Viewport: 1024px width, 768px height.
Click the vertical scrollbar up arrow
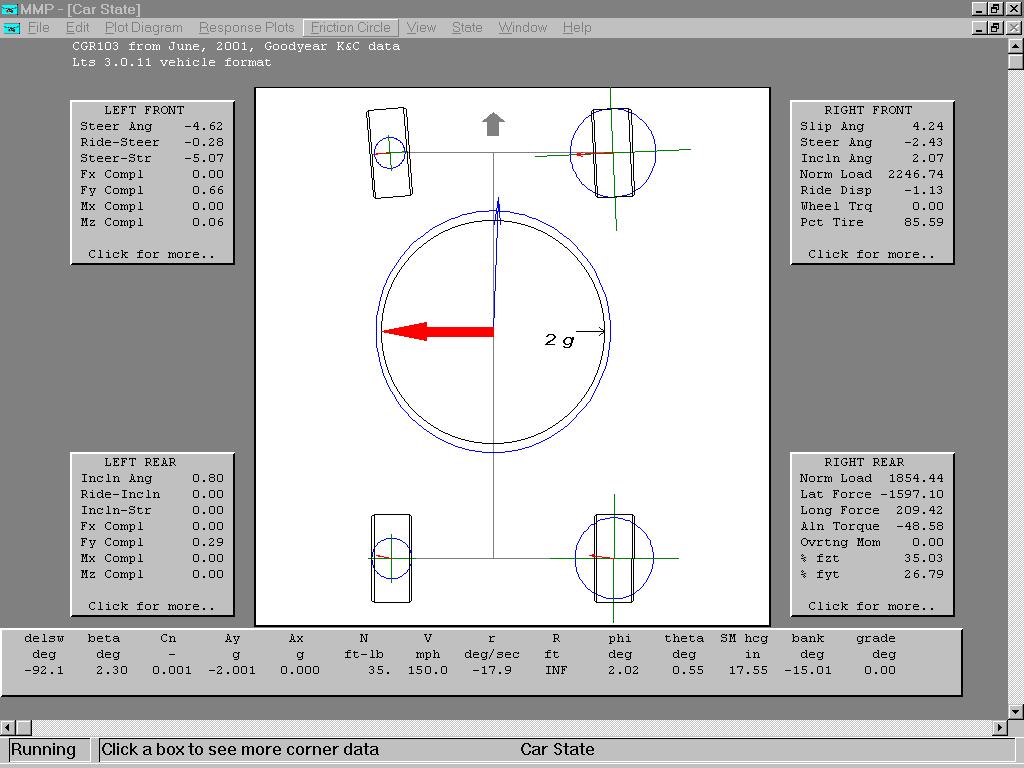point(1016,46)
